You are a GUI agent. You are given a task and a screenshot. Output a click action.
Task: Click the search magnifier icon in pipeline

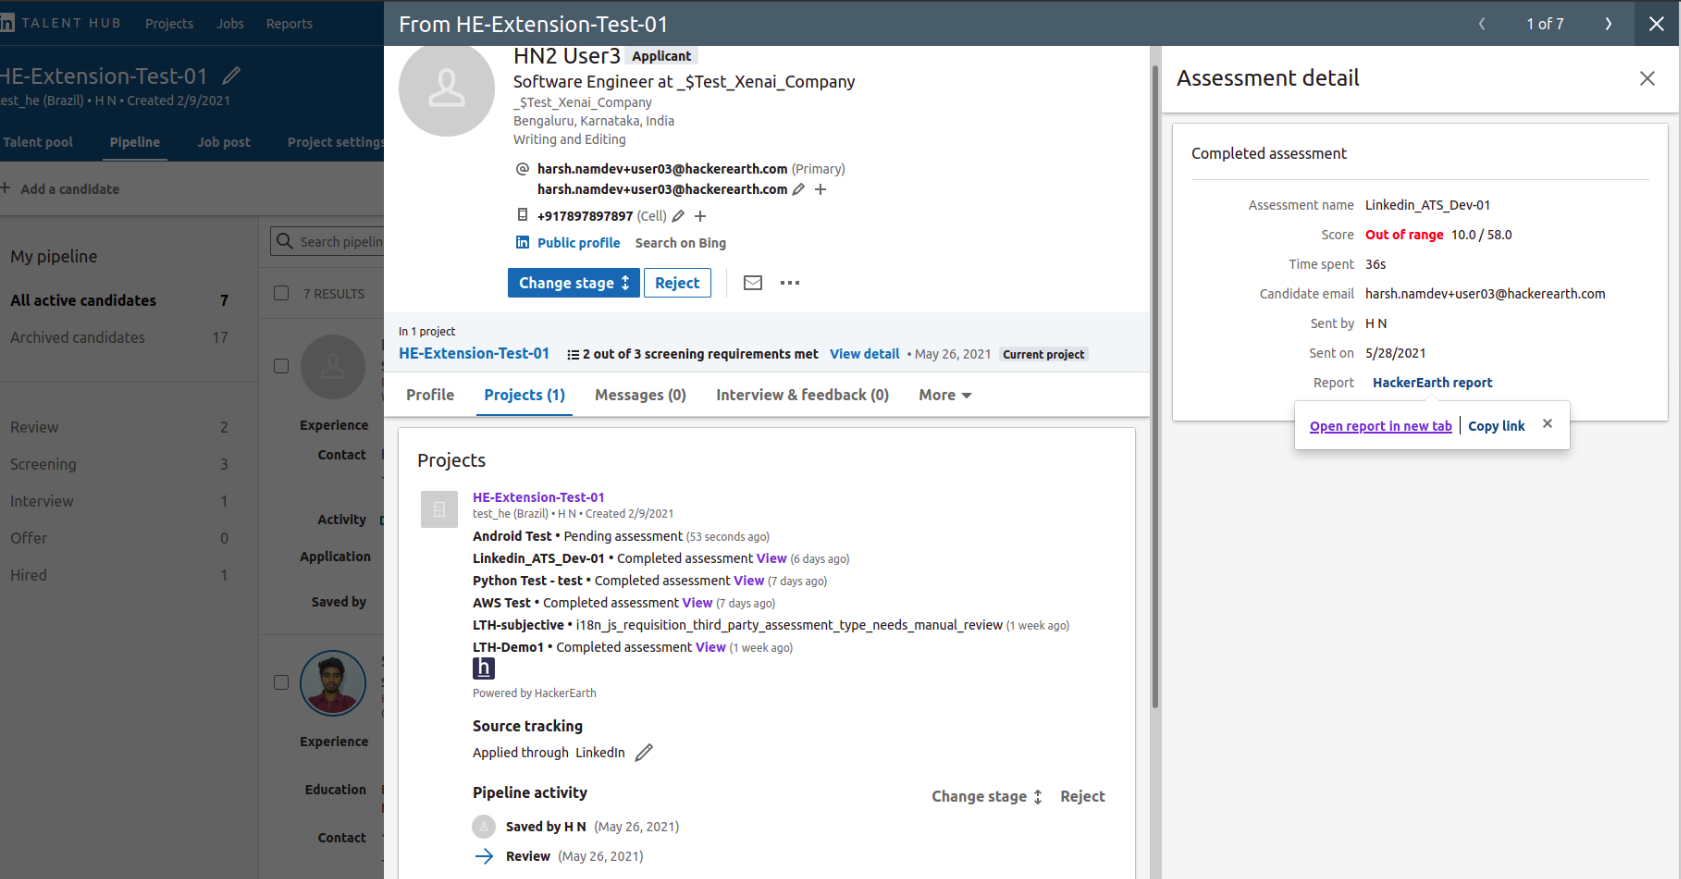(x=285, y=241)
